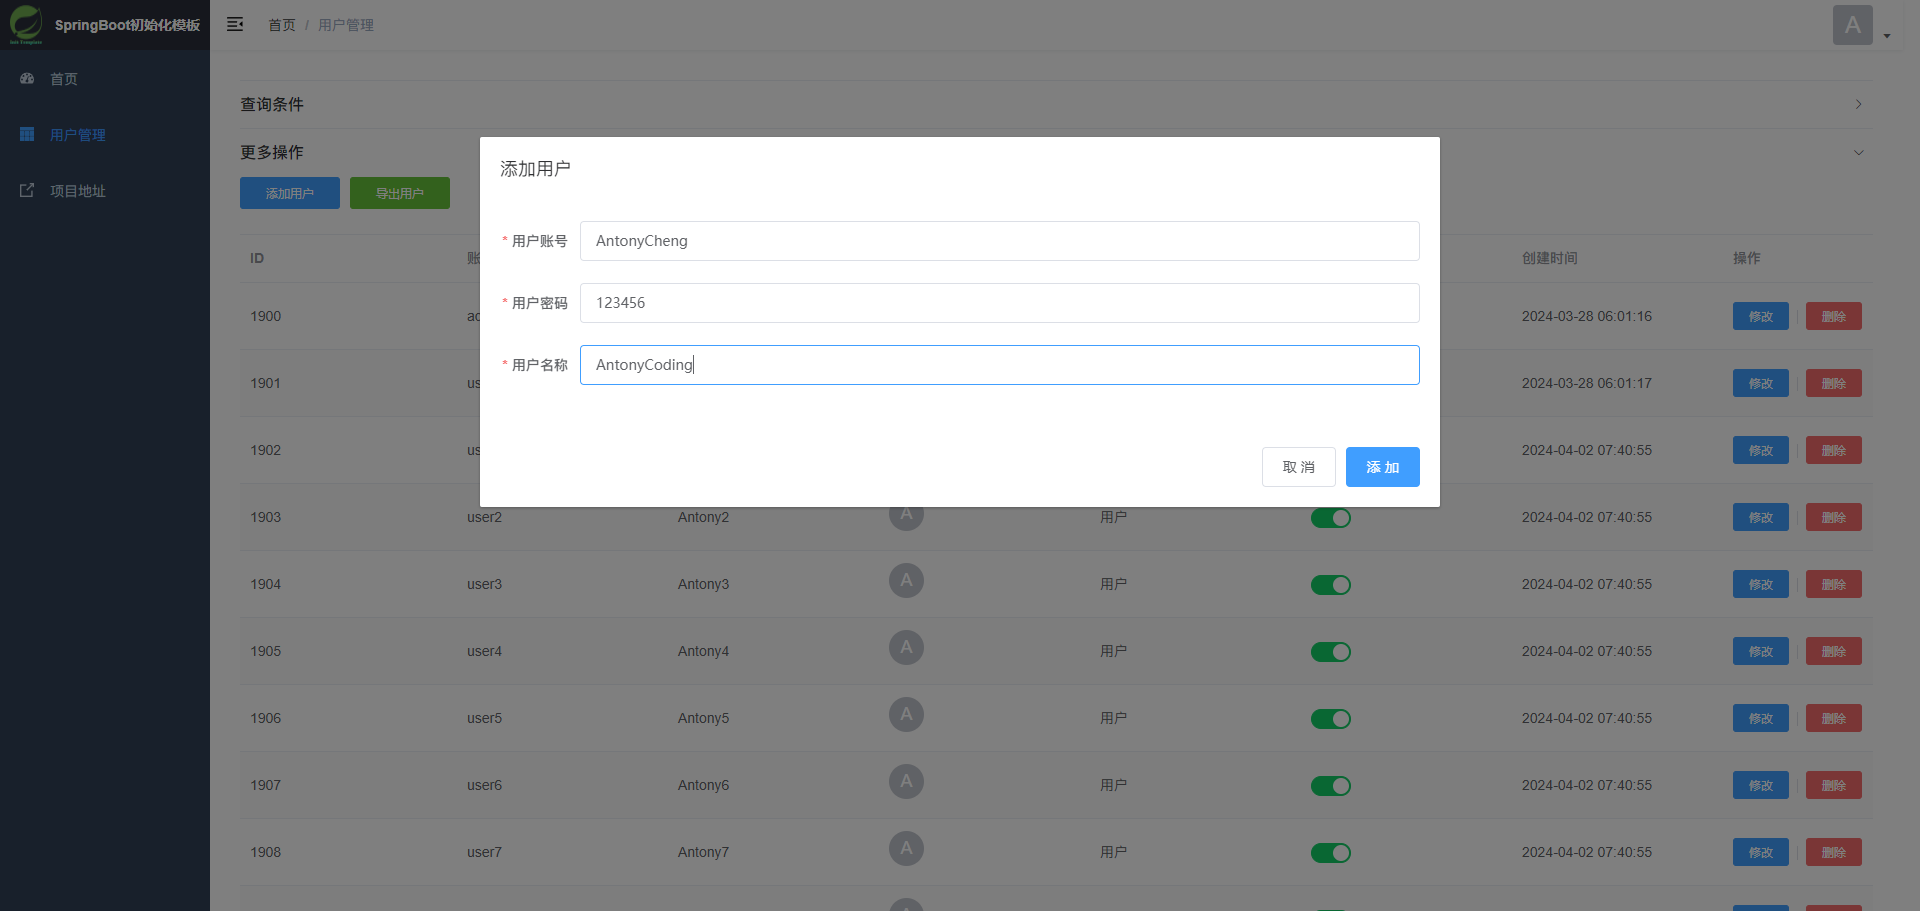Open the avatar dropdown caret
The width and height of the screenshot is (1920, 911).
click(1887, 36)
